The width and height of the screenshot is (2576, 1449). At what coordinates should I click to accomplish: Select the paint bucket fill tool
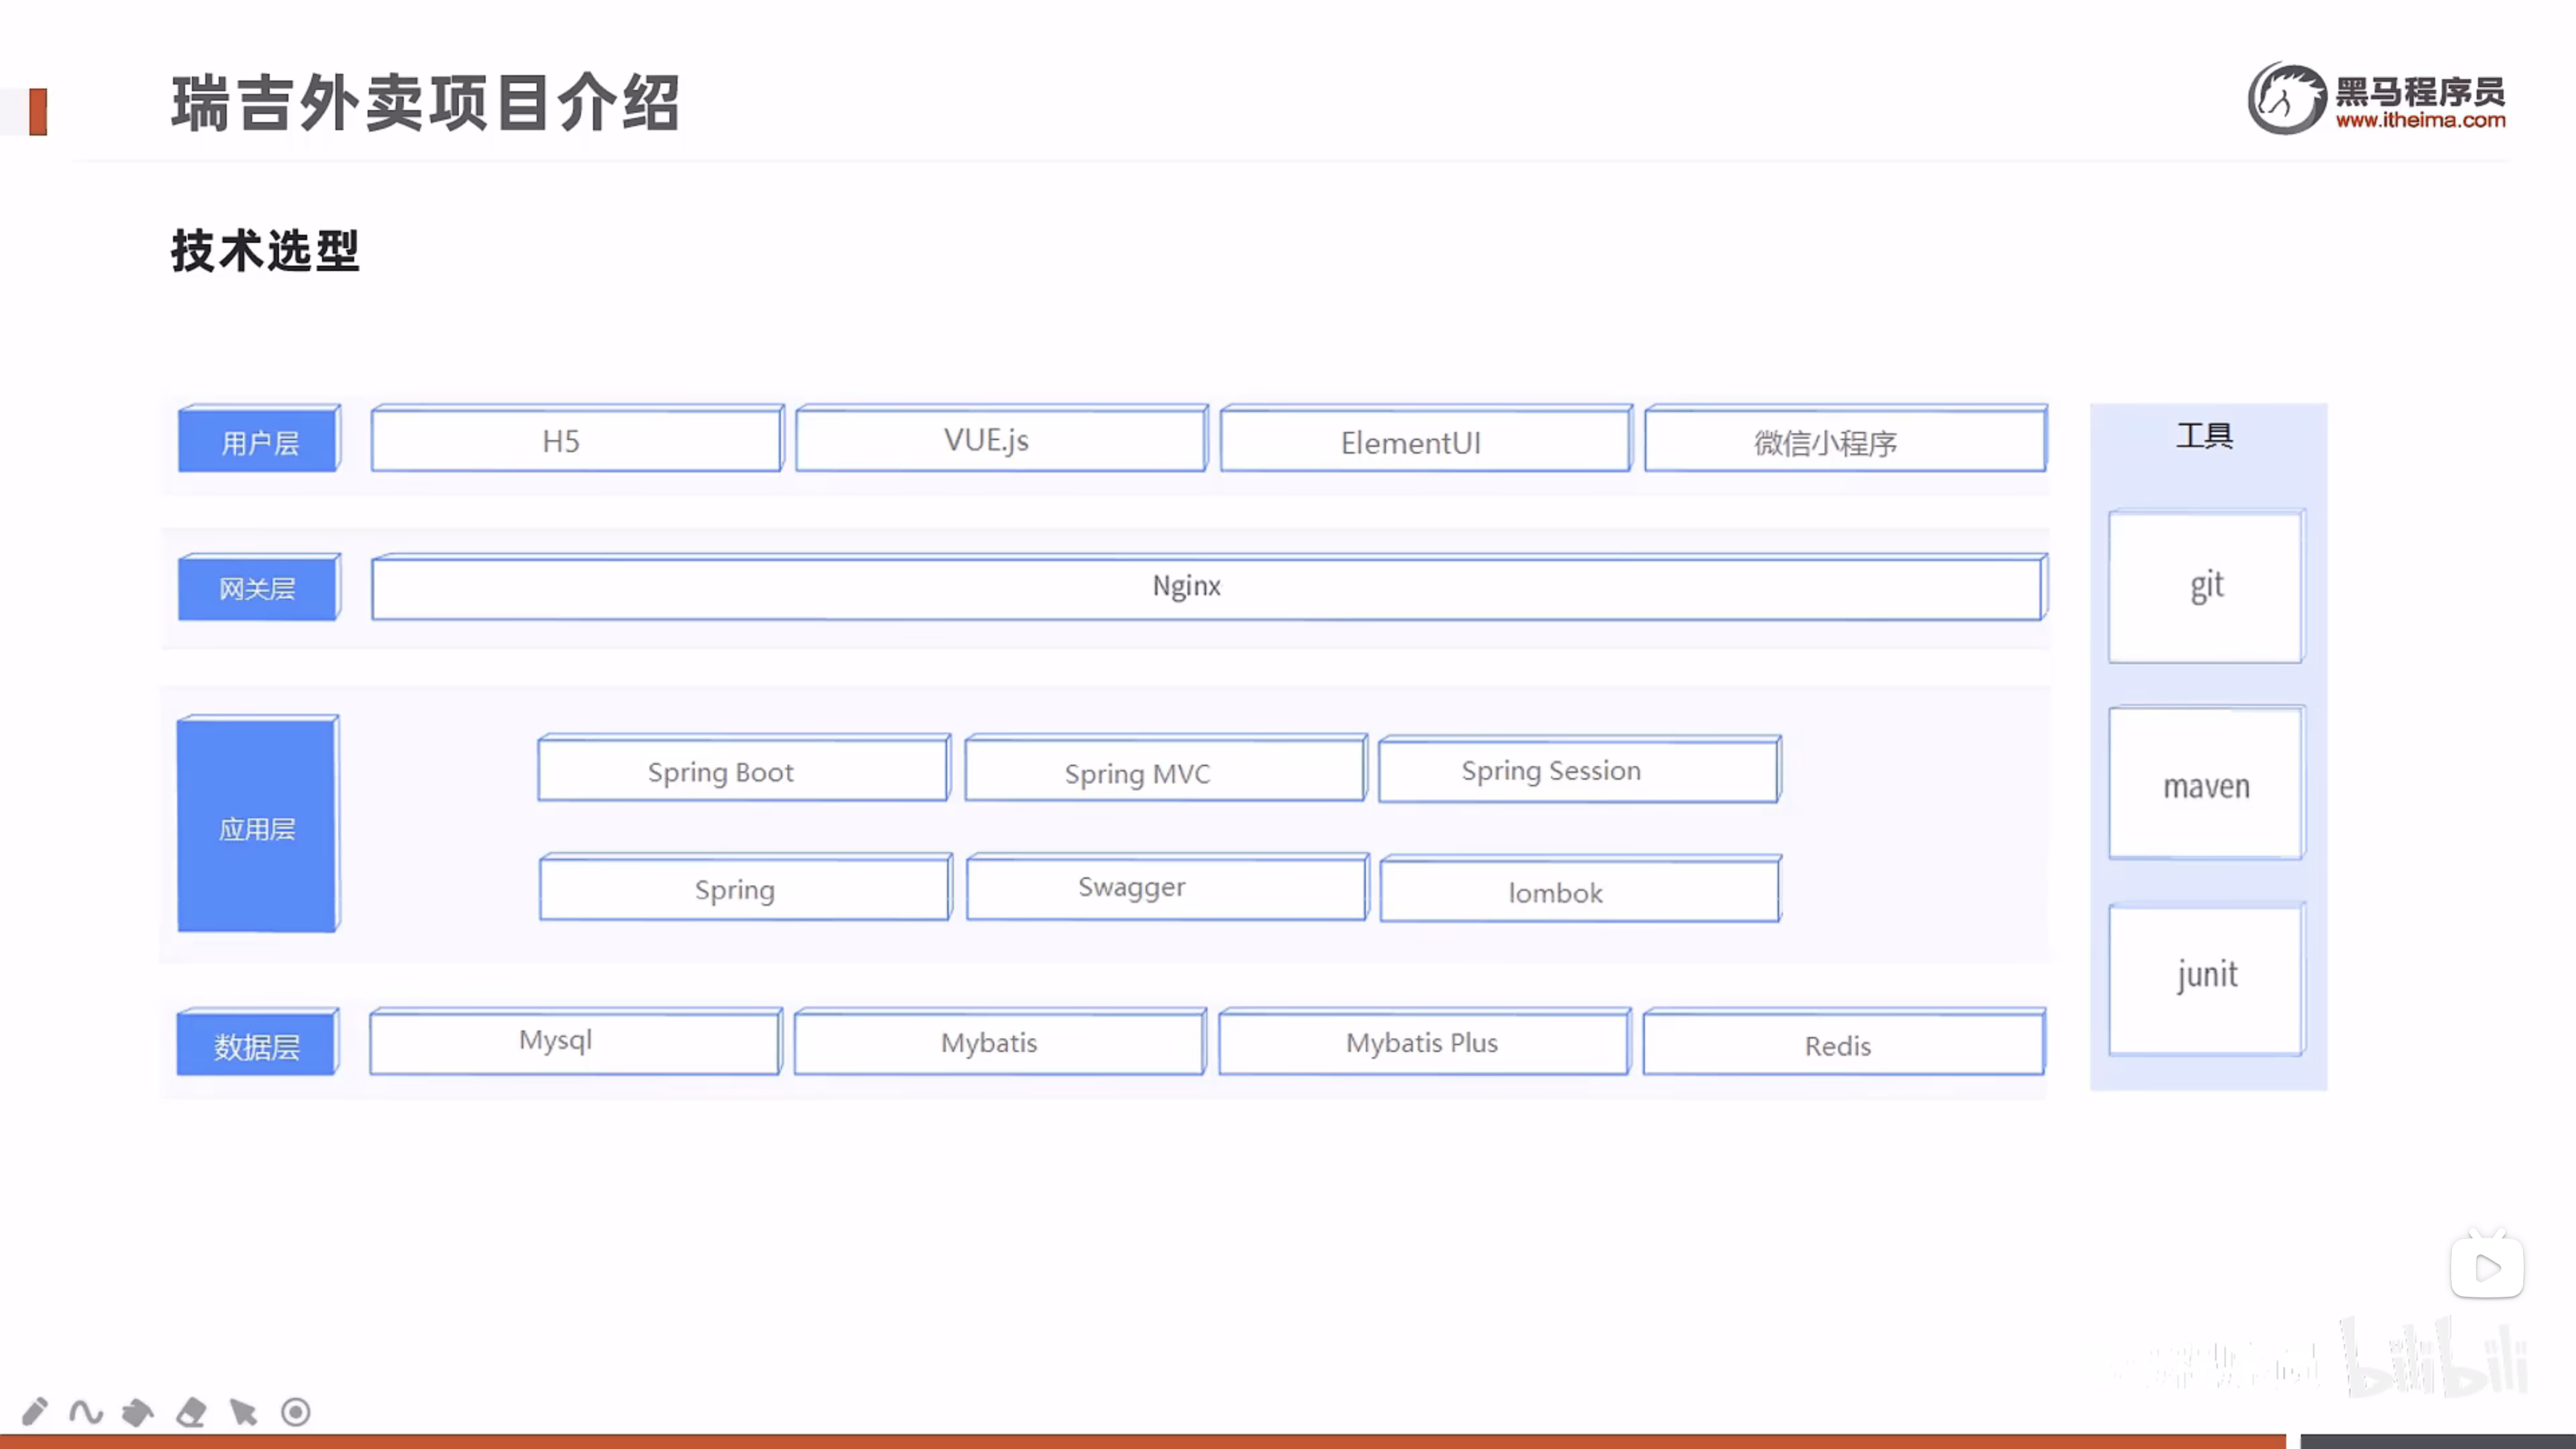pos(138,1411)
